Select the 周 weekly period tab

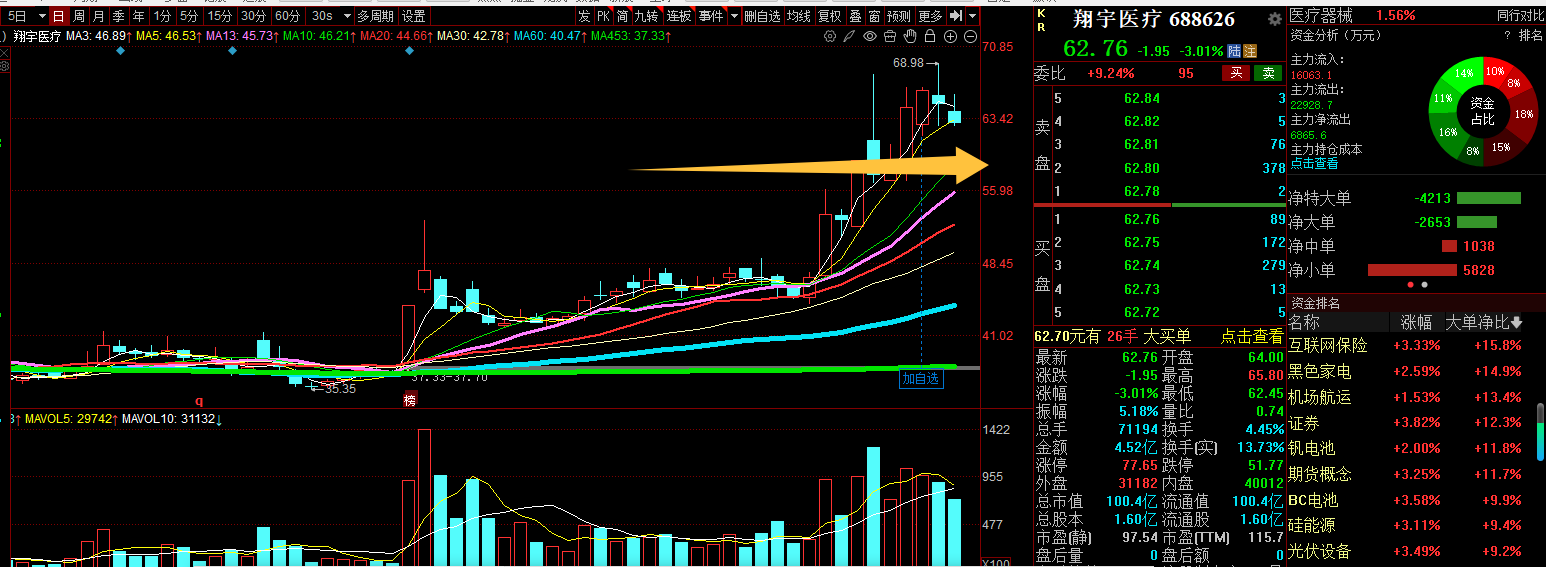point(78,16)
